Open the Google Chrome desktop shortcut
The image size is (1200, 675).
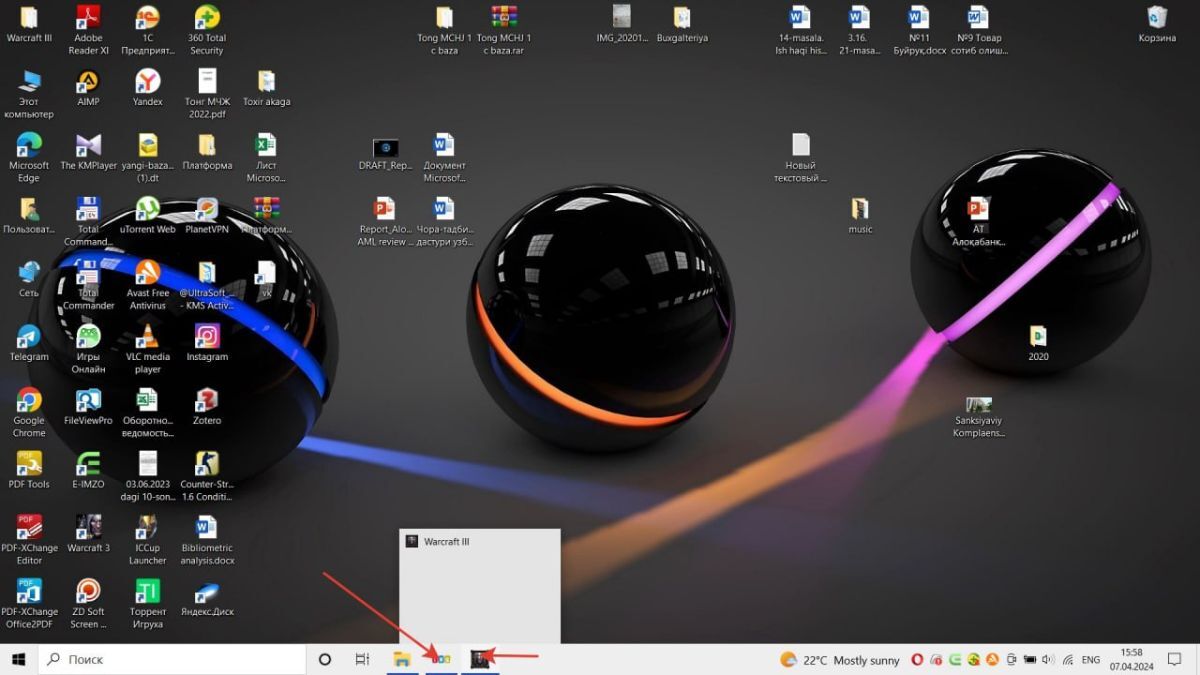tap(29, 402)
